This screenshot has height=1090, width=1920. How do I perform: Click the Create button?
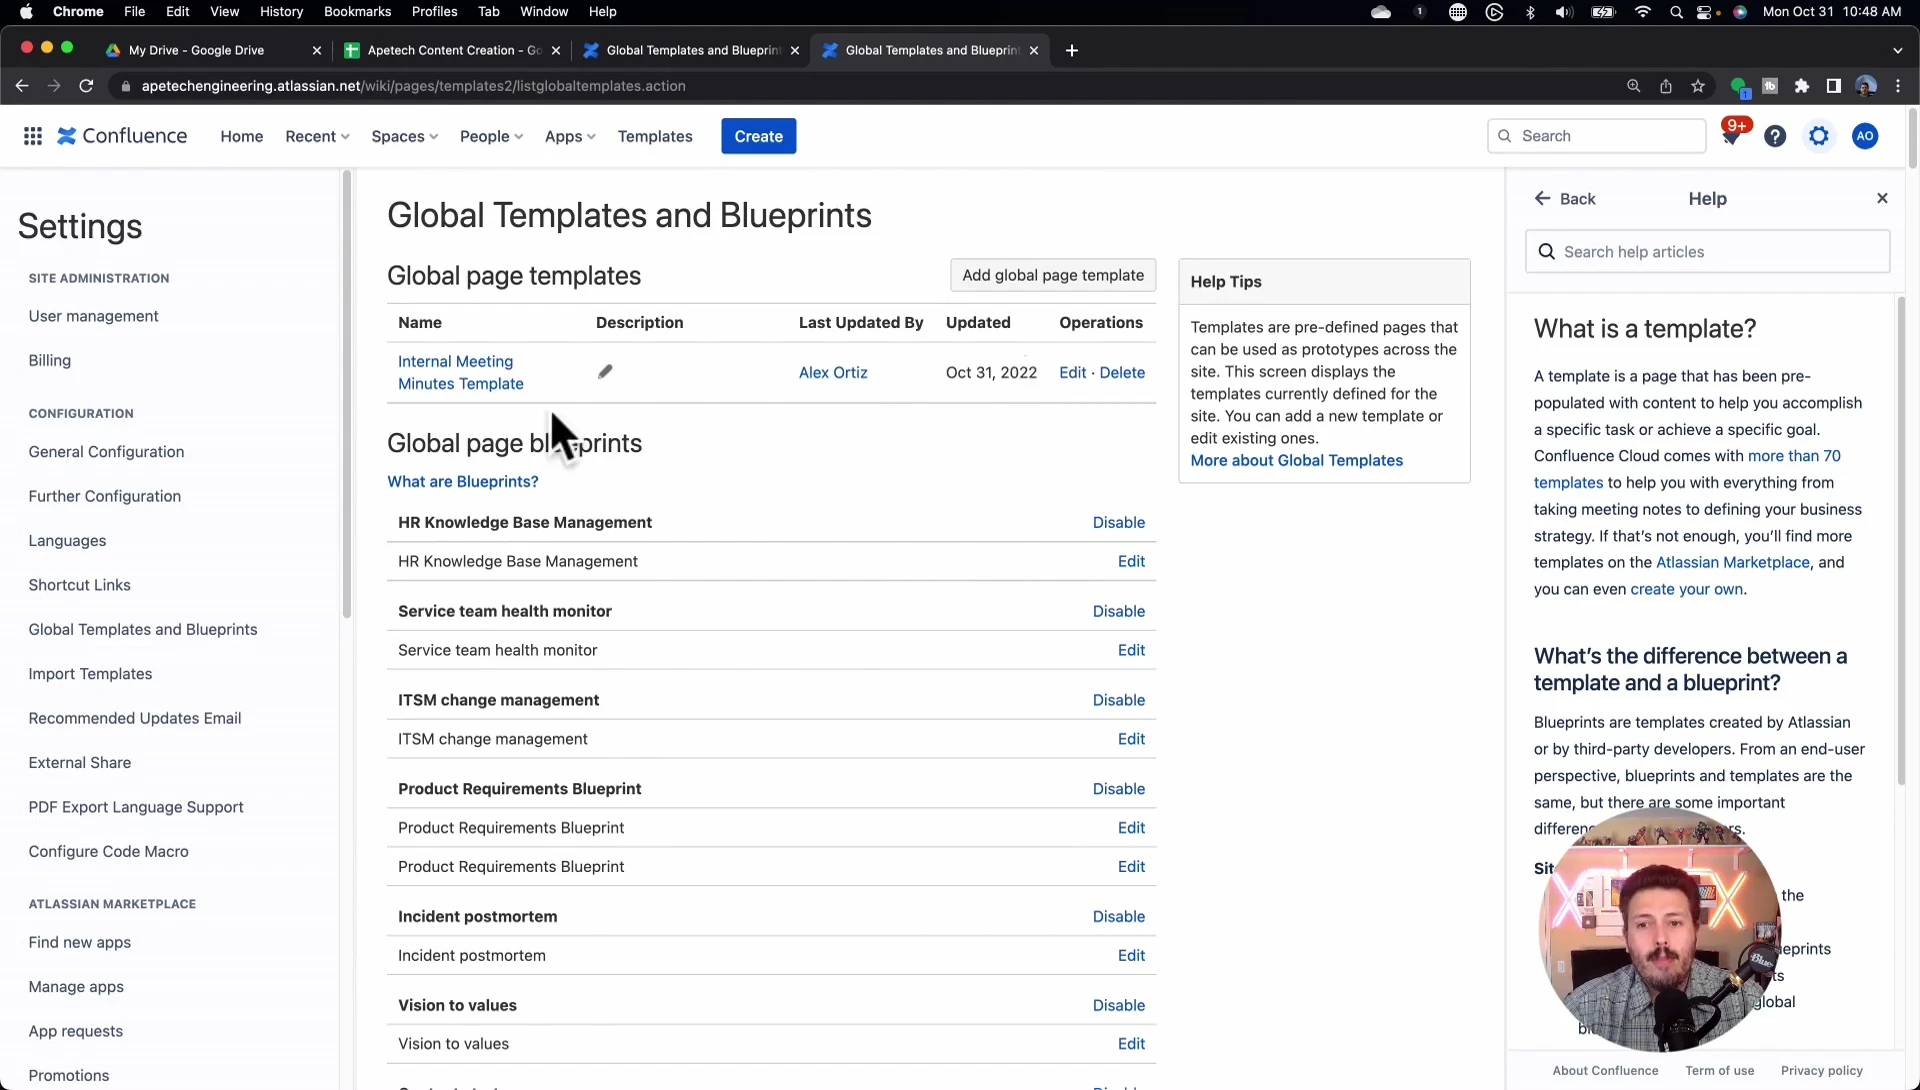(x=758, y=136)
